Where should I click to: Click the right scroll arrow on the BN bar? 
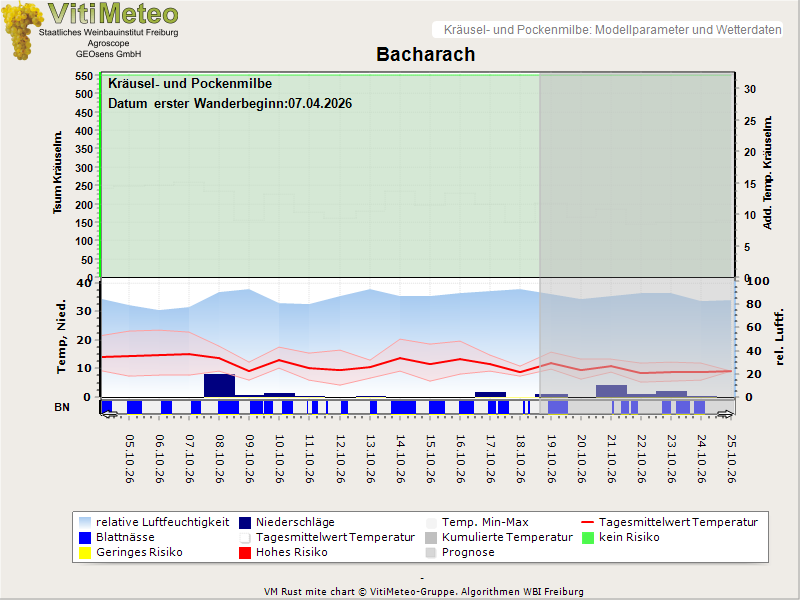[725, 414]
